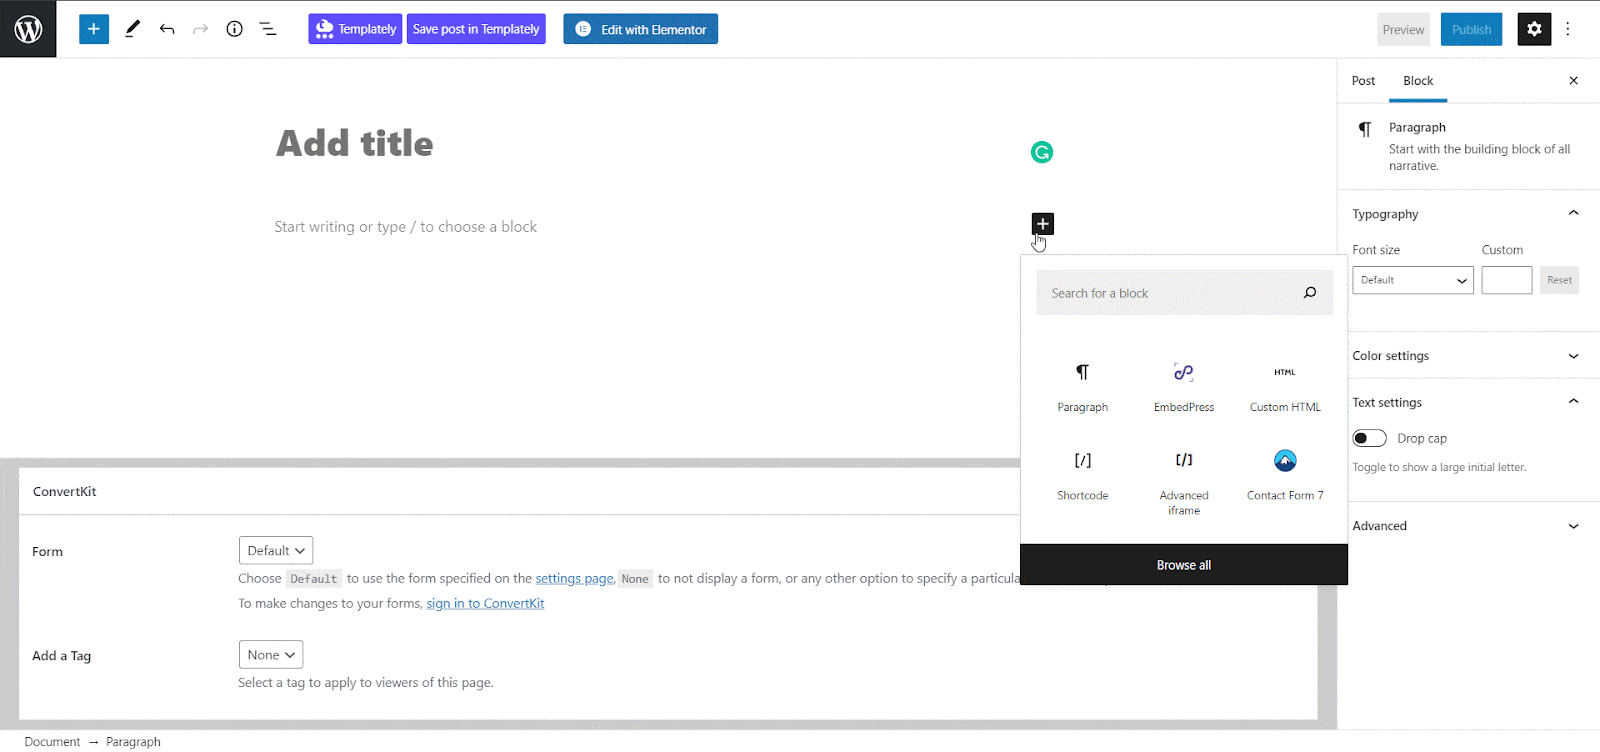Insert the Contact Form 7 block
Viewport: 1600px width, 752px height.
coord(1285,475)
